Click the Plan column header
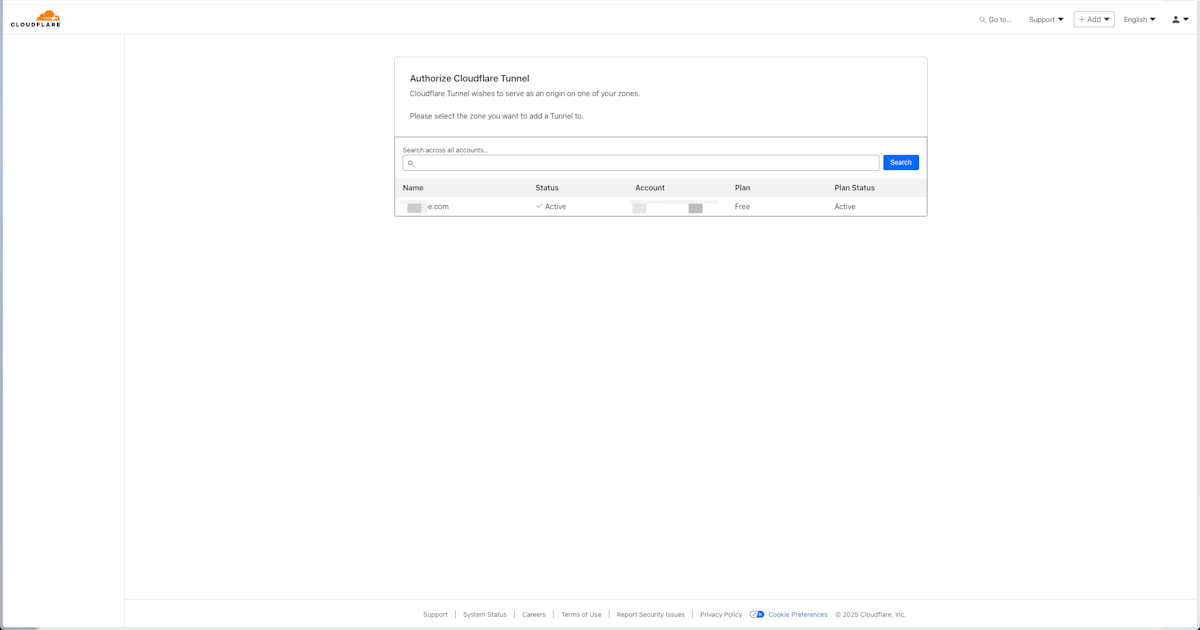The width and height of the screenshot is (1200, 630). pos(742,188)
